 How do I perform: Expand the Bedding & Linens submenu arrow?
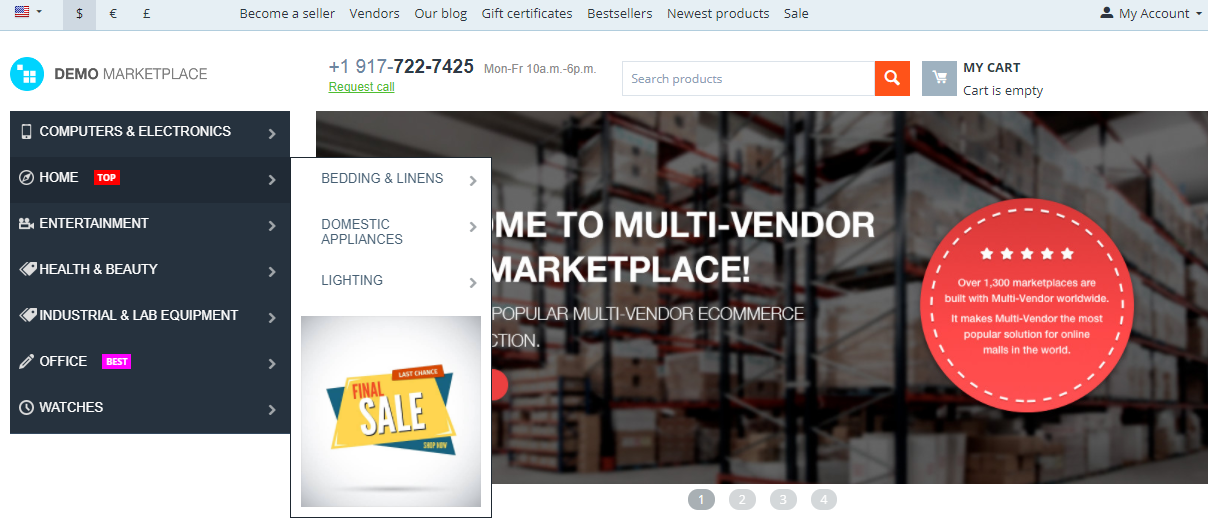[x=473, y=181]
